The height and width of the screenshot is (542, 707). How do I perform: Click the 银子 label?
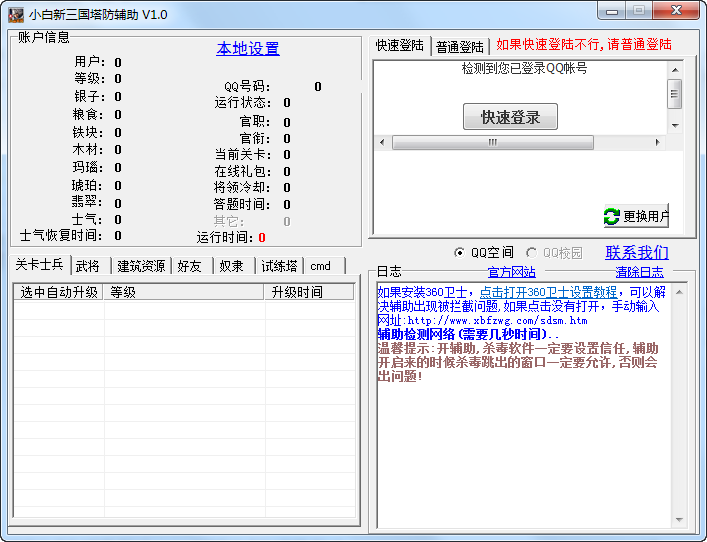pos(89,96)
